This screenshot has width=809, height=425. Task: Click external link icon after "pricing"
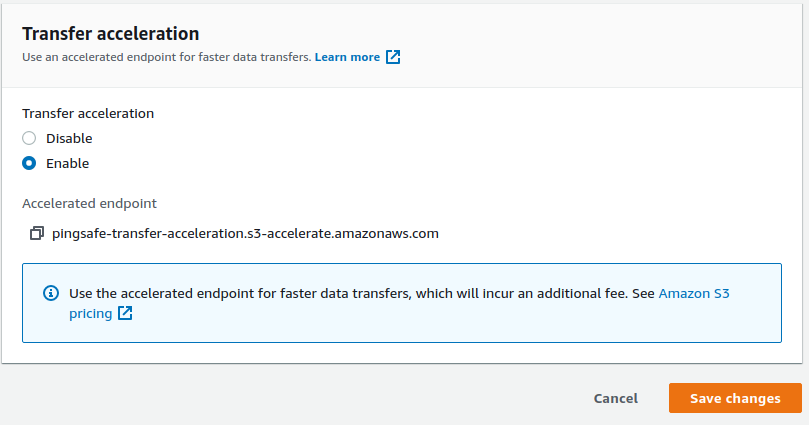click(x=125, y=313)
